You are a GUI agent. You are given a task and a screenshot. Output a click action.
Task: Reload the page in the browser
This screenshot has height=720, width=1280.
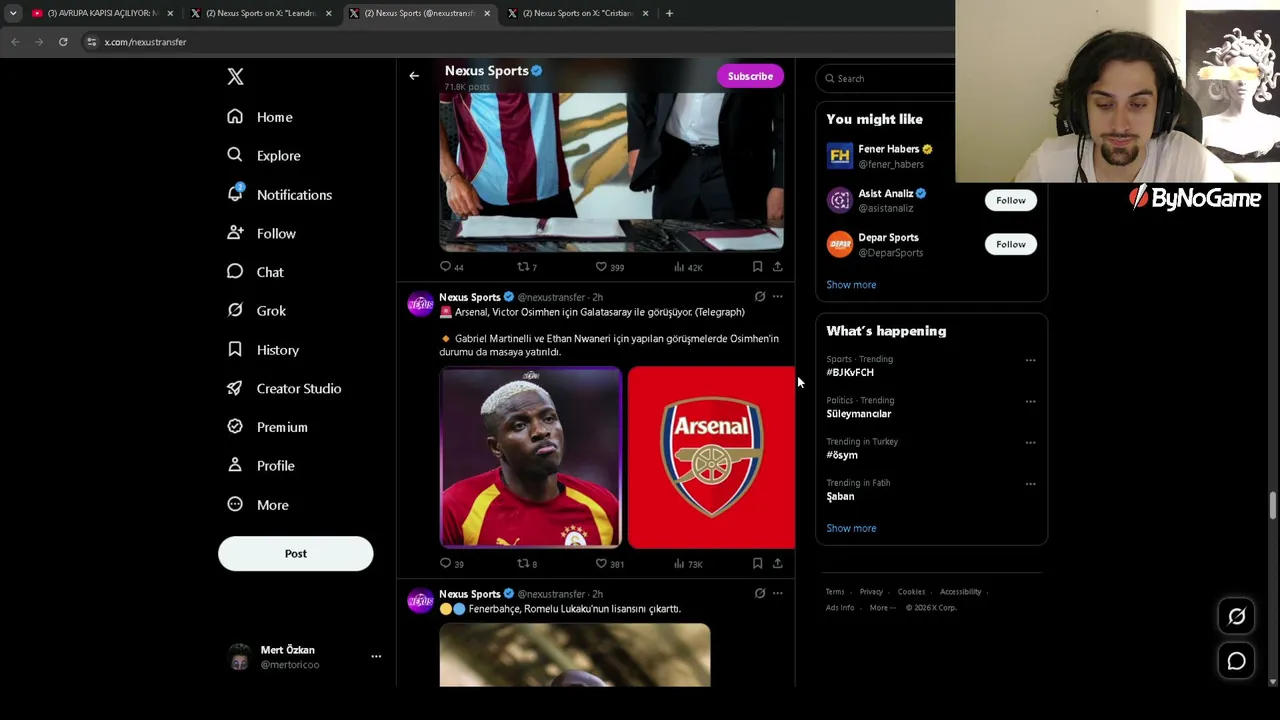pos(63,42)
